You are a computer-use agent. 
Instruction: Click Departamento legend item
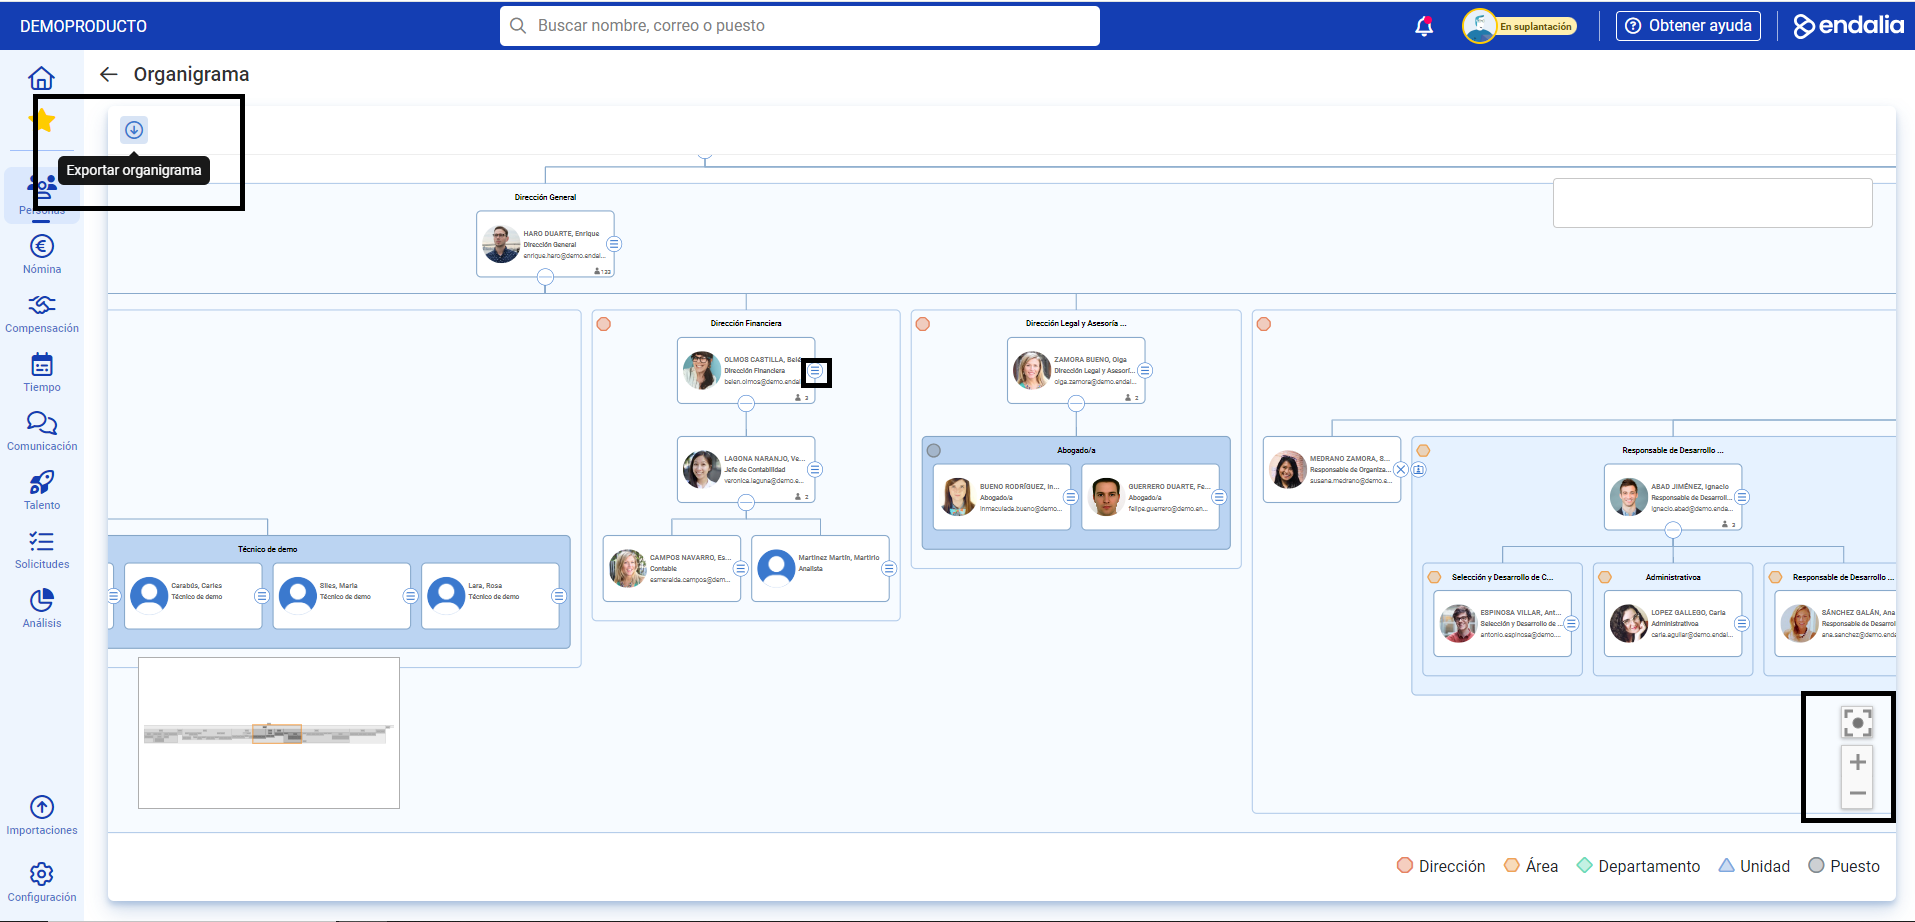[x=1638, y=866]
